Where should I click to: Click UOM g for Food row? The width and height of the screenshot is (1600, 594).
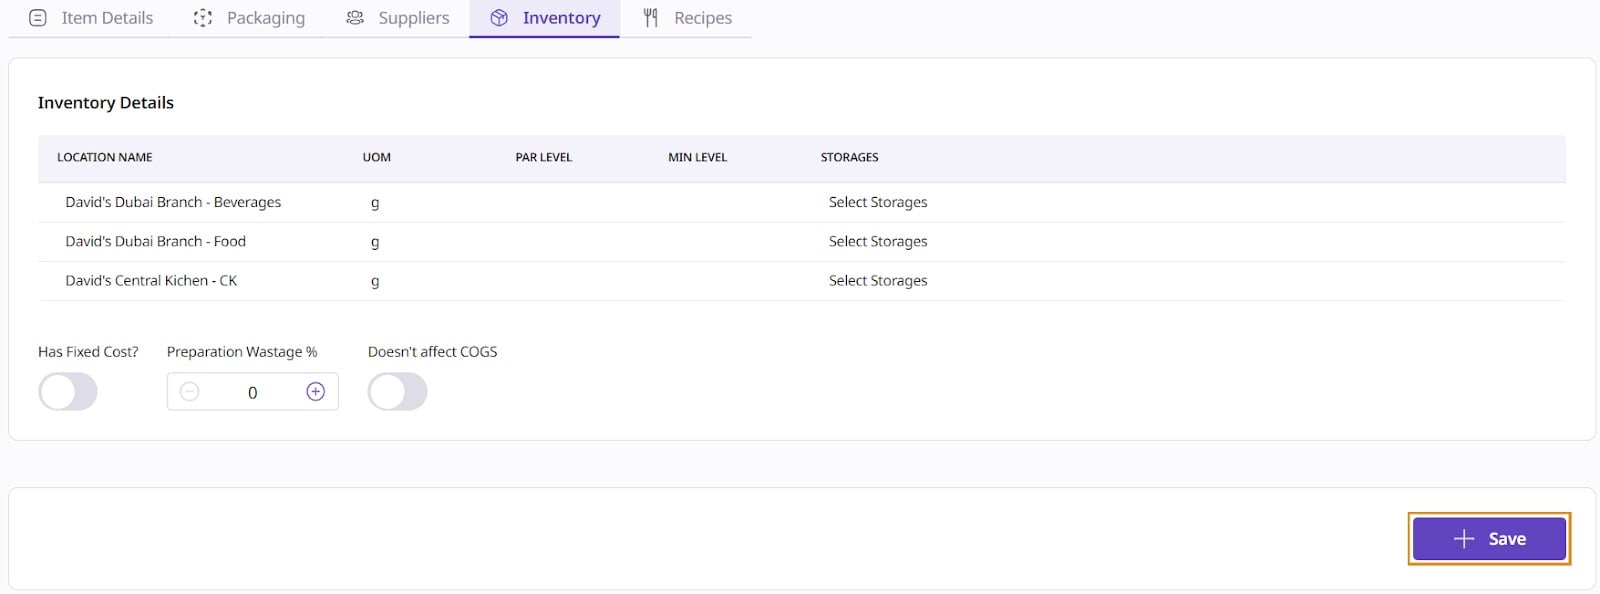click(x=375, y=242)
